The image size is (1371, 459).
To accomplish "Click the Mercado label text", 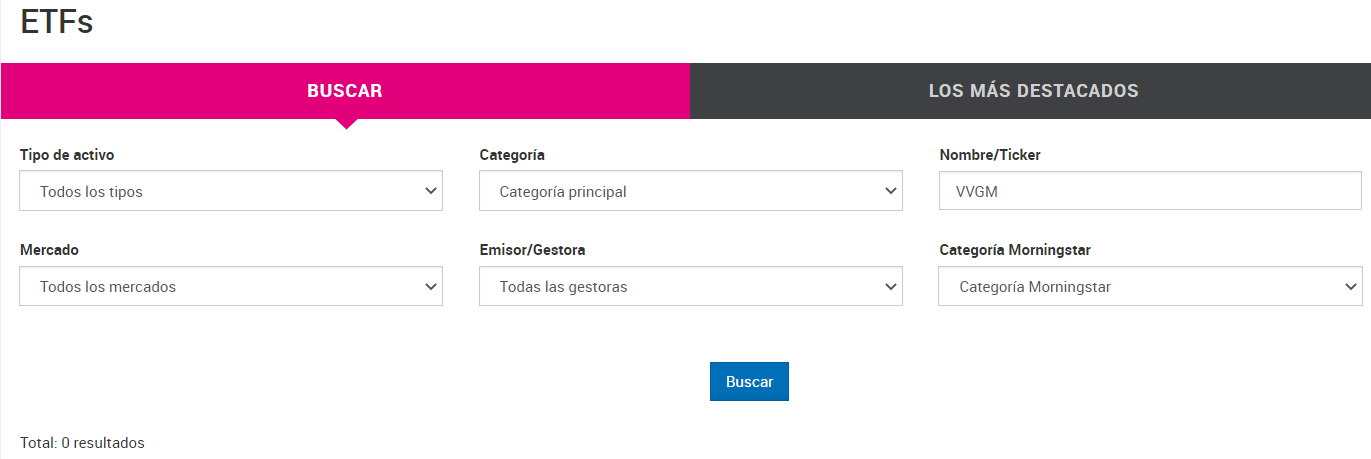I will click(x=49, y=250).
